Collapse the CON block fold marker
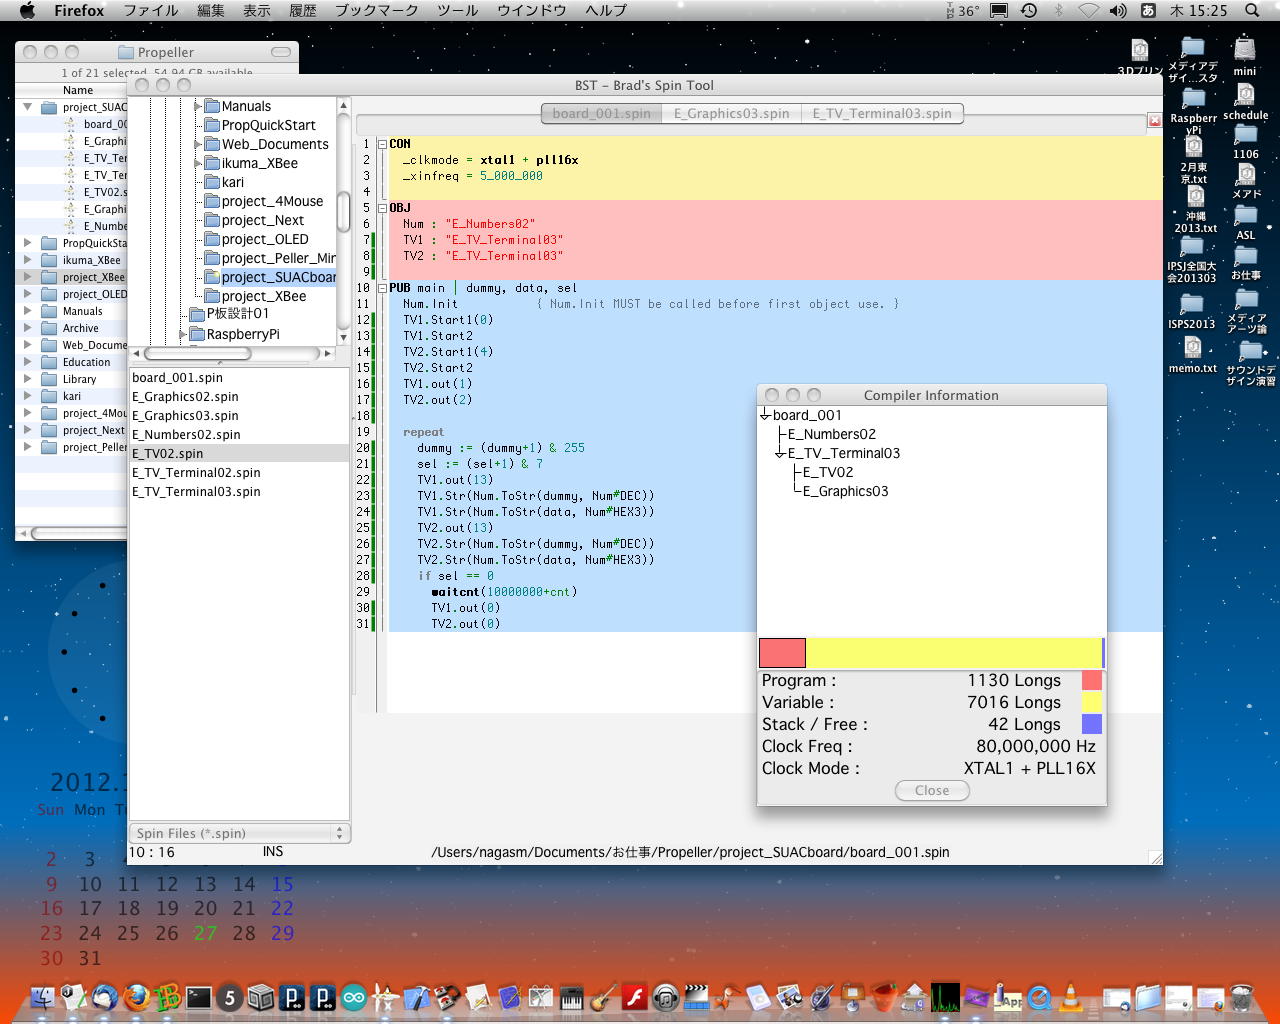This screenshot has height=1024, width=1280. [x=381, y=144]
